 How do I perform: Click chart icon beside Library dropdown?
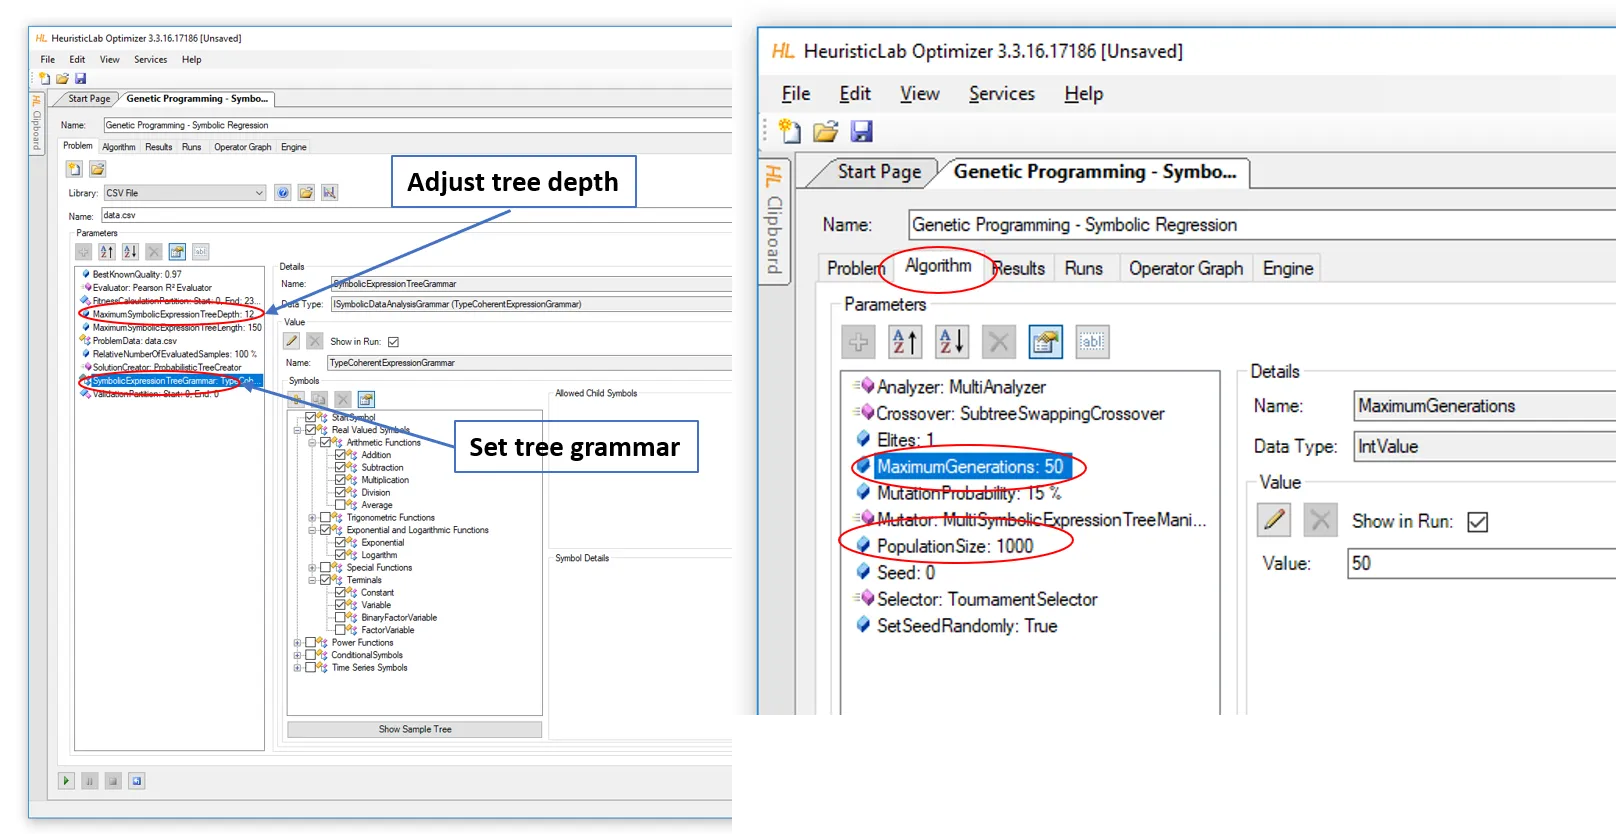(329, 193)
